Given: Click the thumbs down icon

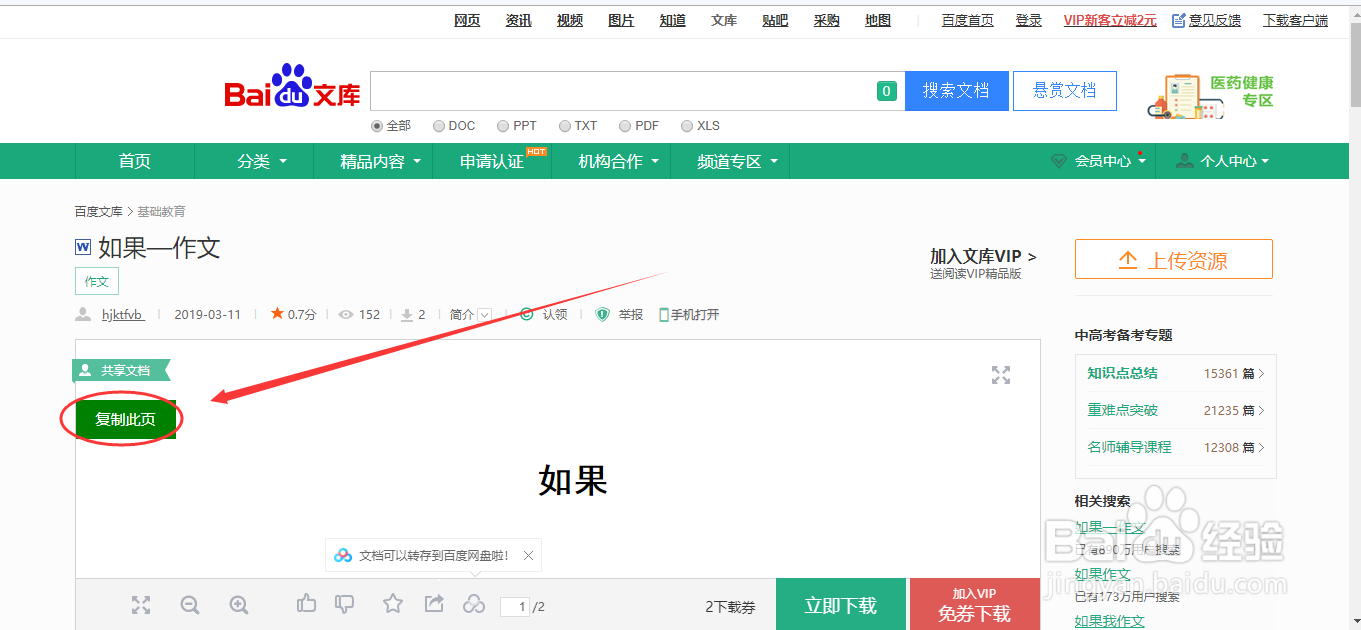Looking at the screenshot, I should click(x=344, y=603).
